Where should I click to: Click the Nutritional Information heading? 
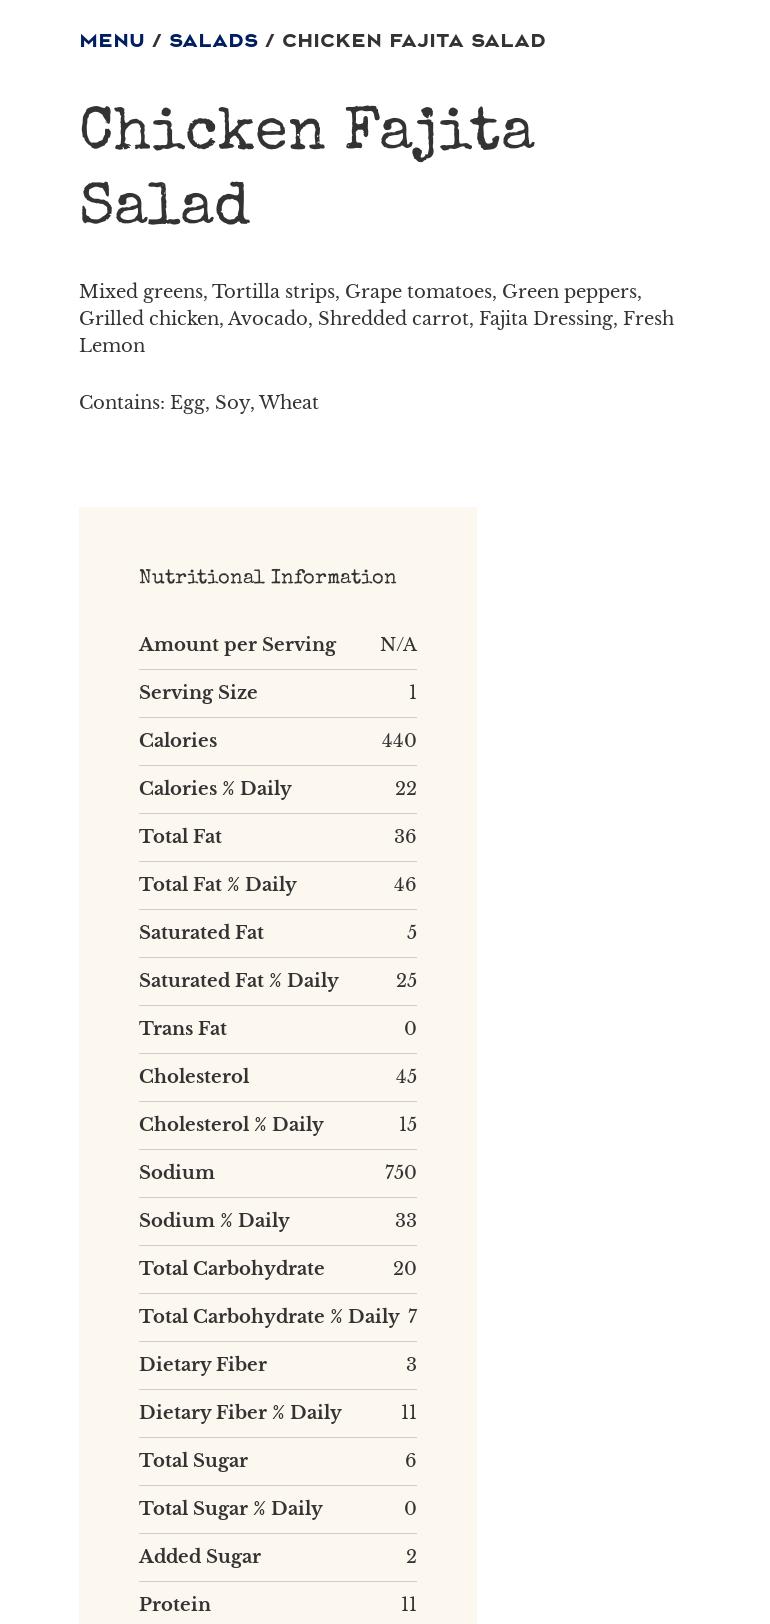coord(267,577)
